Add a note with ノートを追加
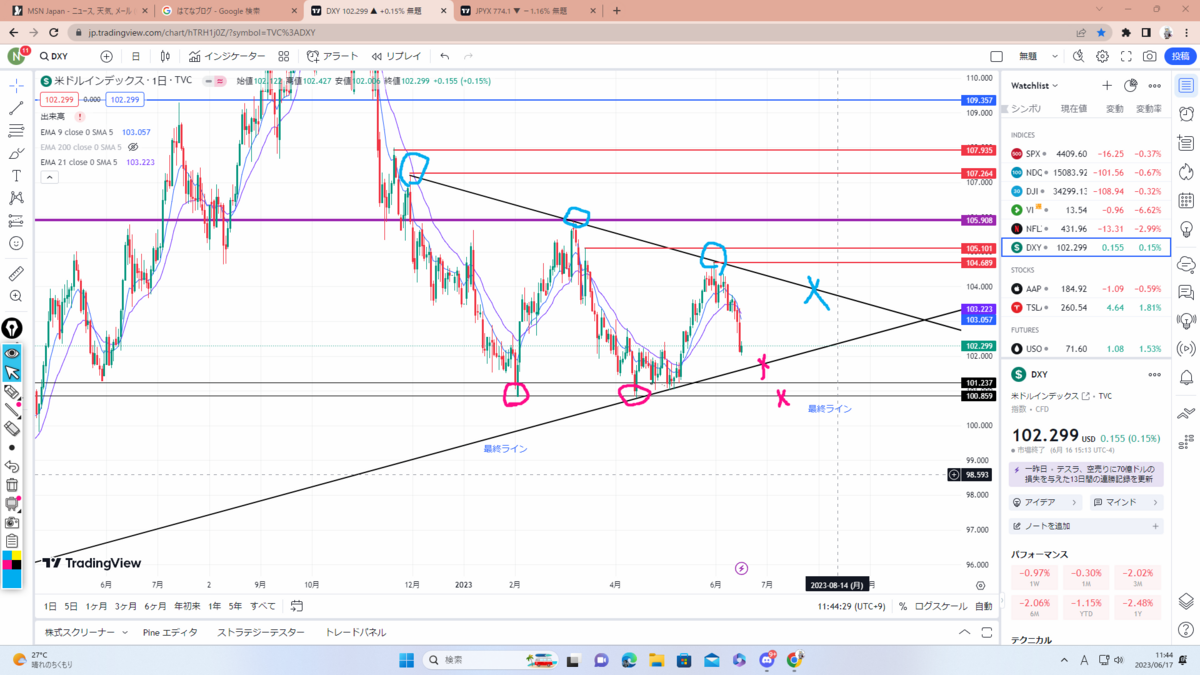The height and width of the screenshot is (675, 1200). tap(1086, 526)
